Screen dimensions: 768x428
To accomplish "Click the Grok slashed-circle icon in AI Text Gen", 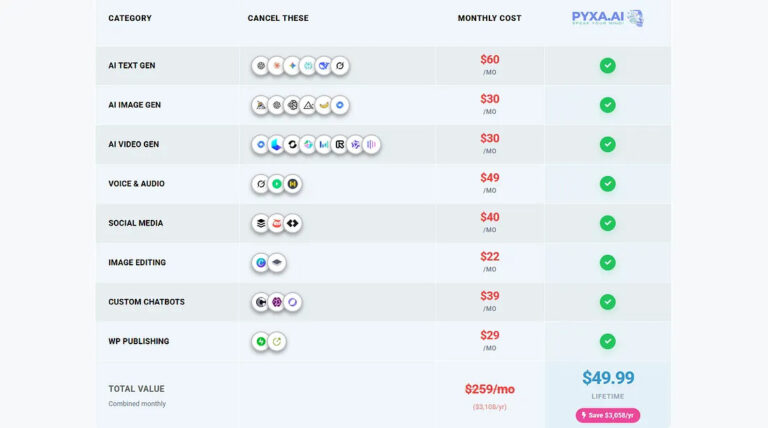I will (x=339, y=66).
